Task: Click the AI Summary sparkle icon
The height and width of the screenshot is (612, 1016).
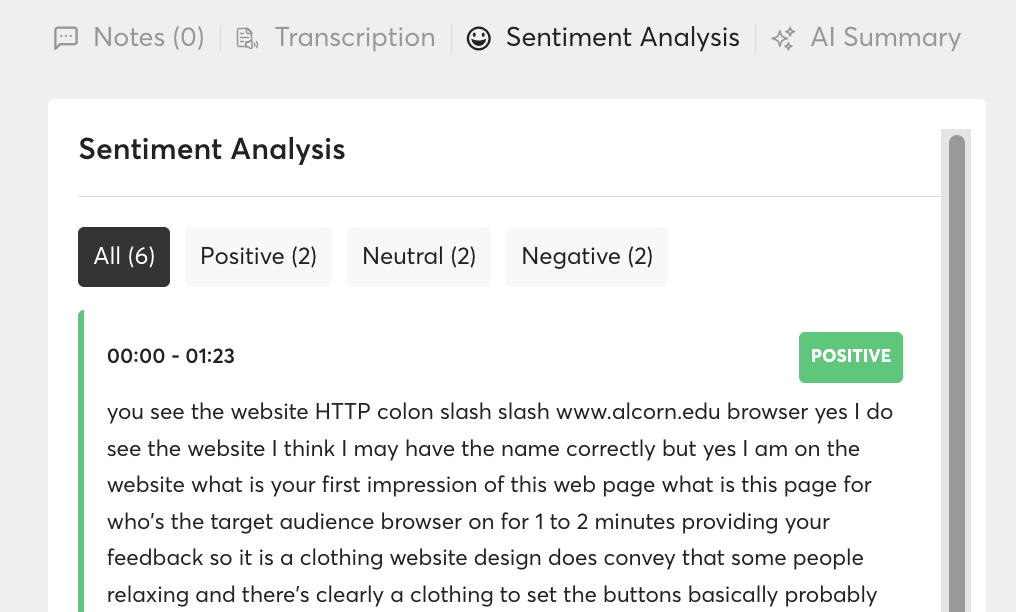Action: click(783, 39)
